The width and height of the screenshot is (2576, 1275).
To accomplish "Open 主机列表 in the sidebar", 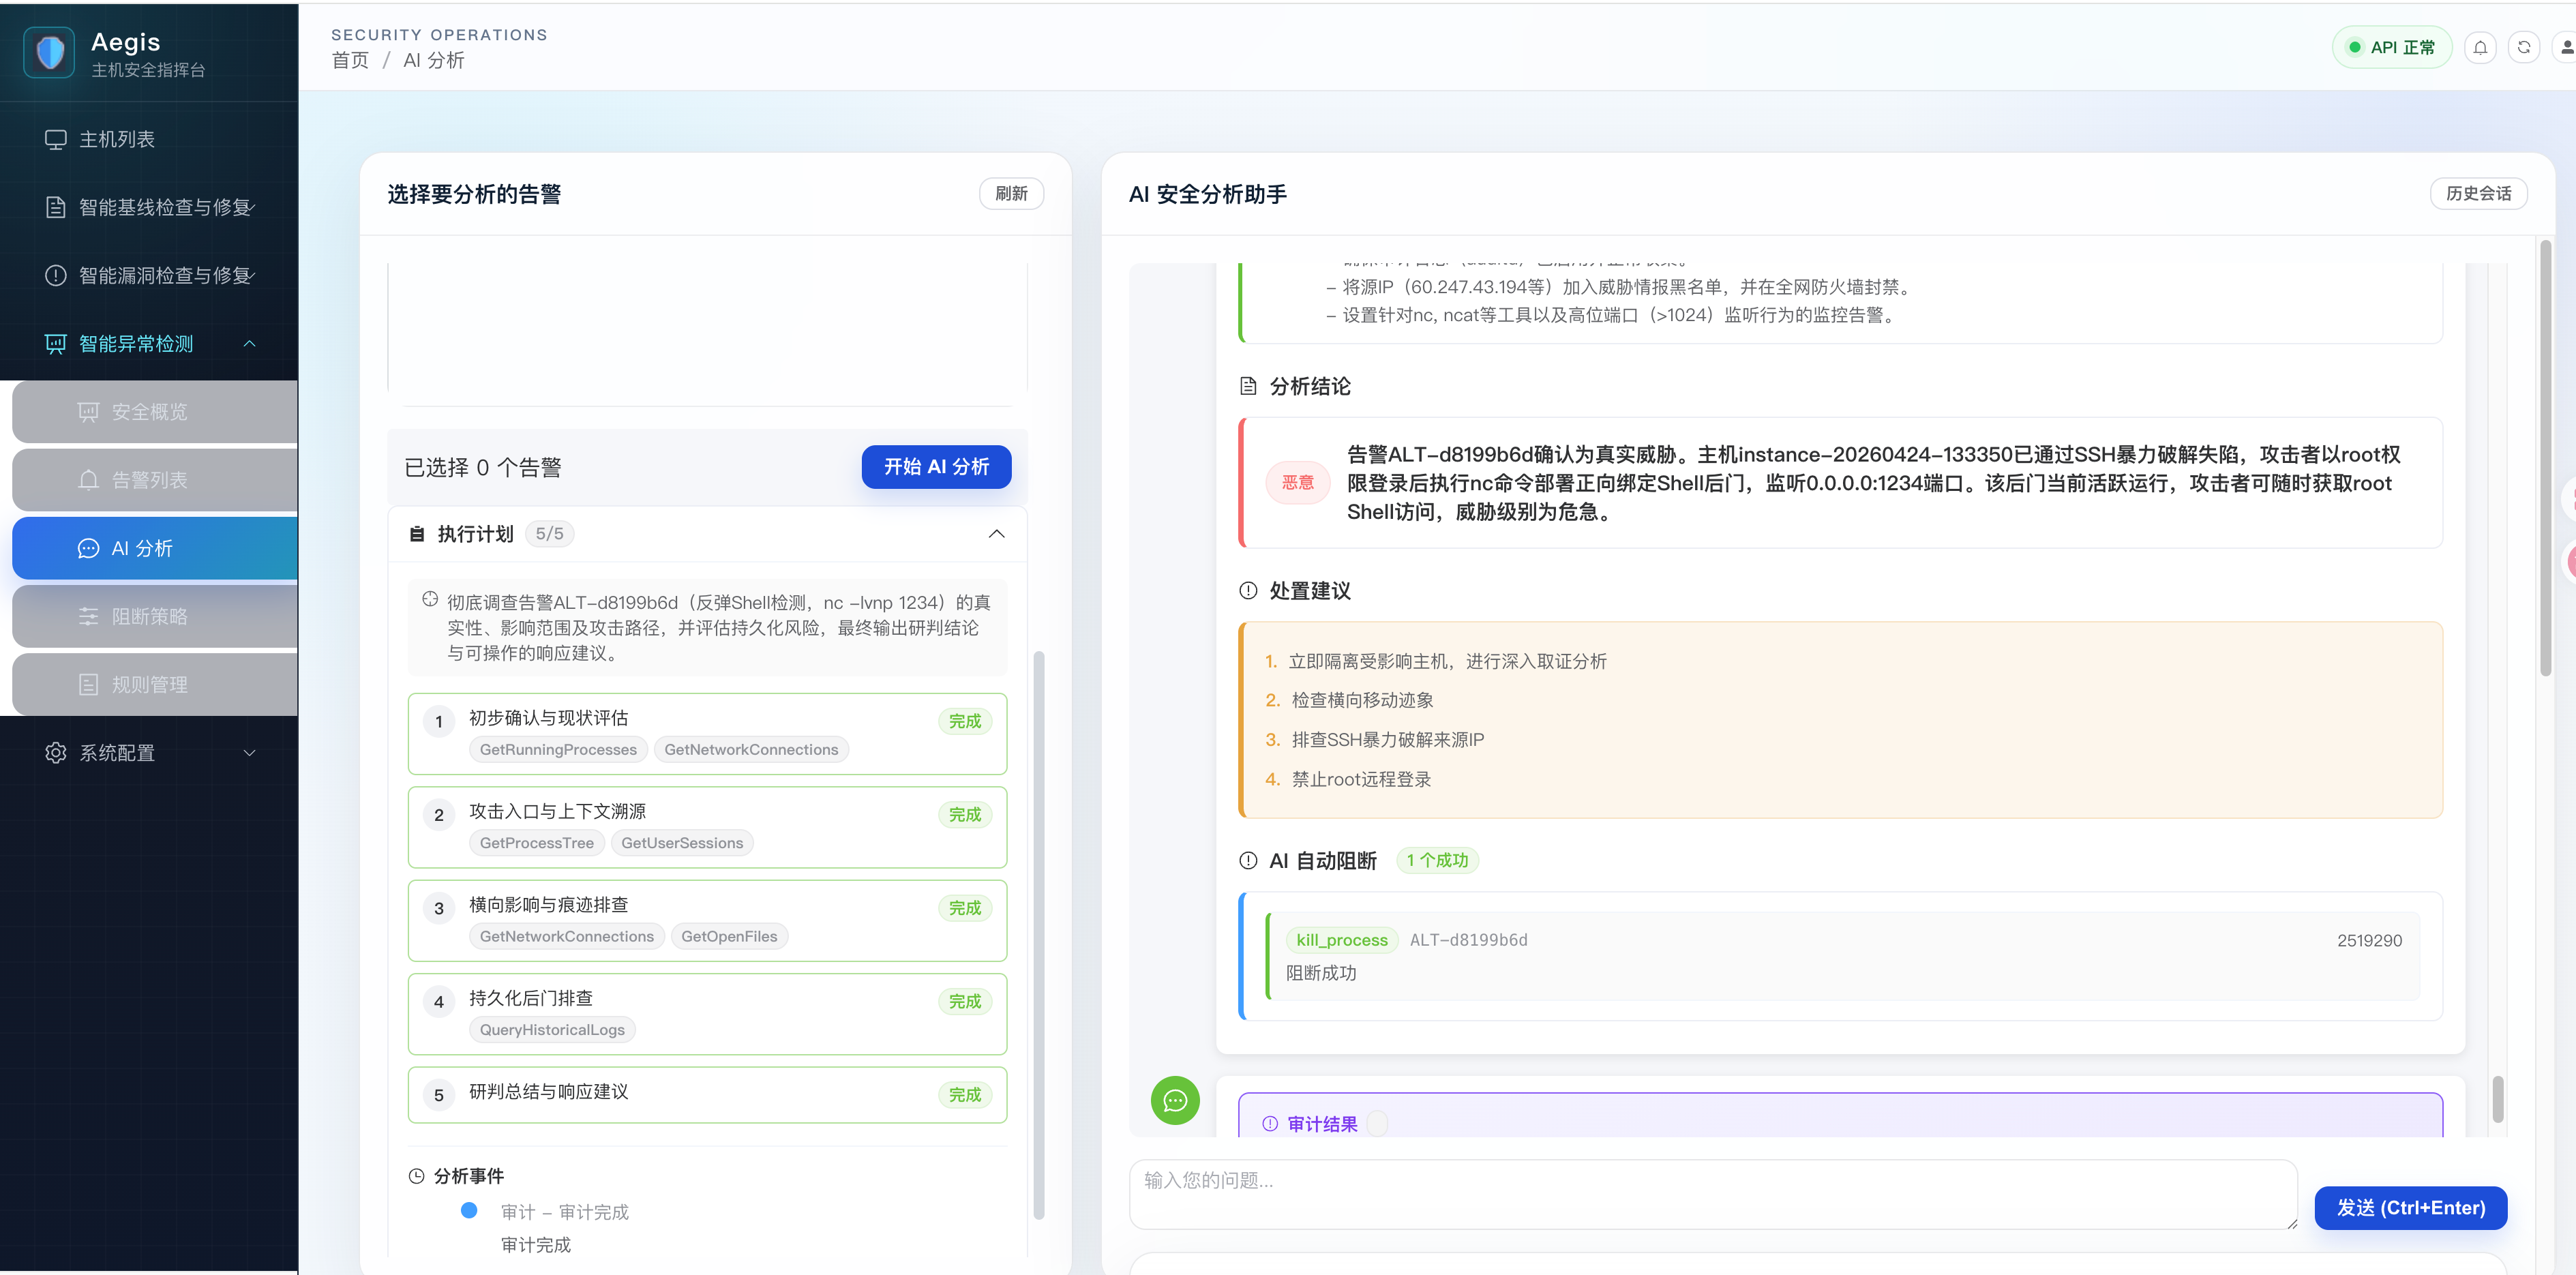I will point(150,140).
